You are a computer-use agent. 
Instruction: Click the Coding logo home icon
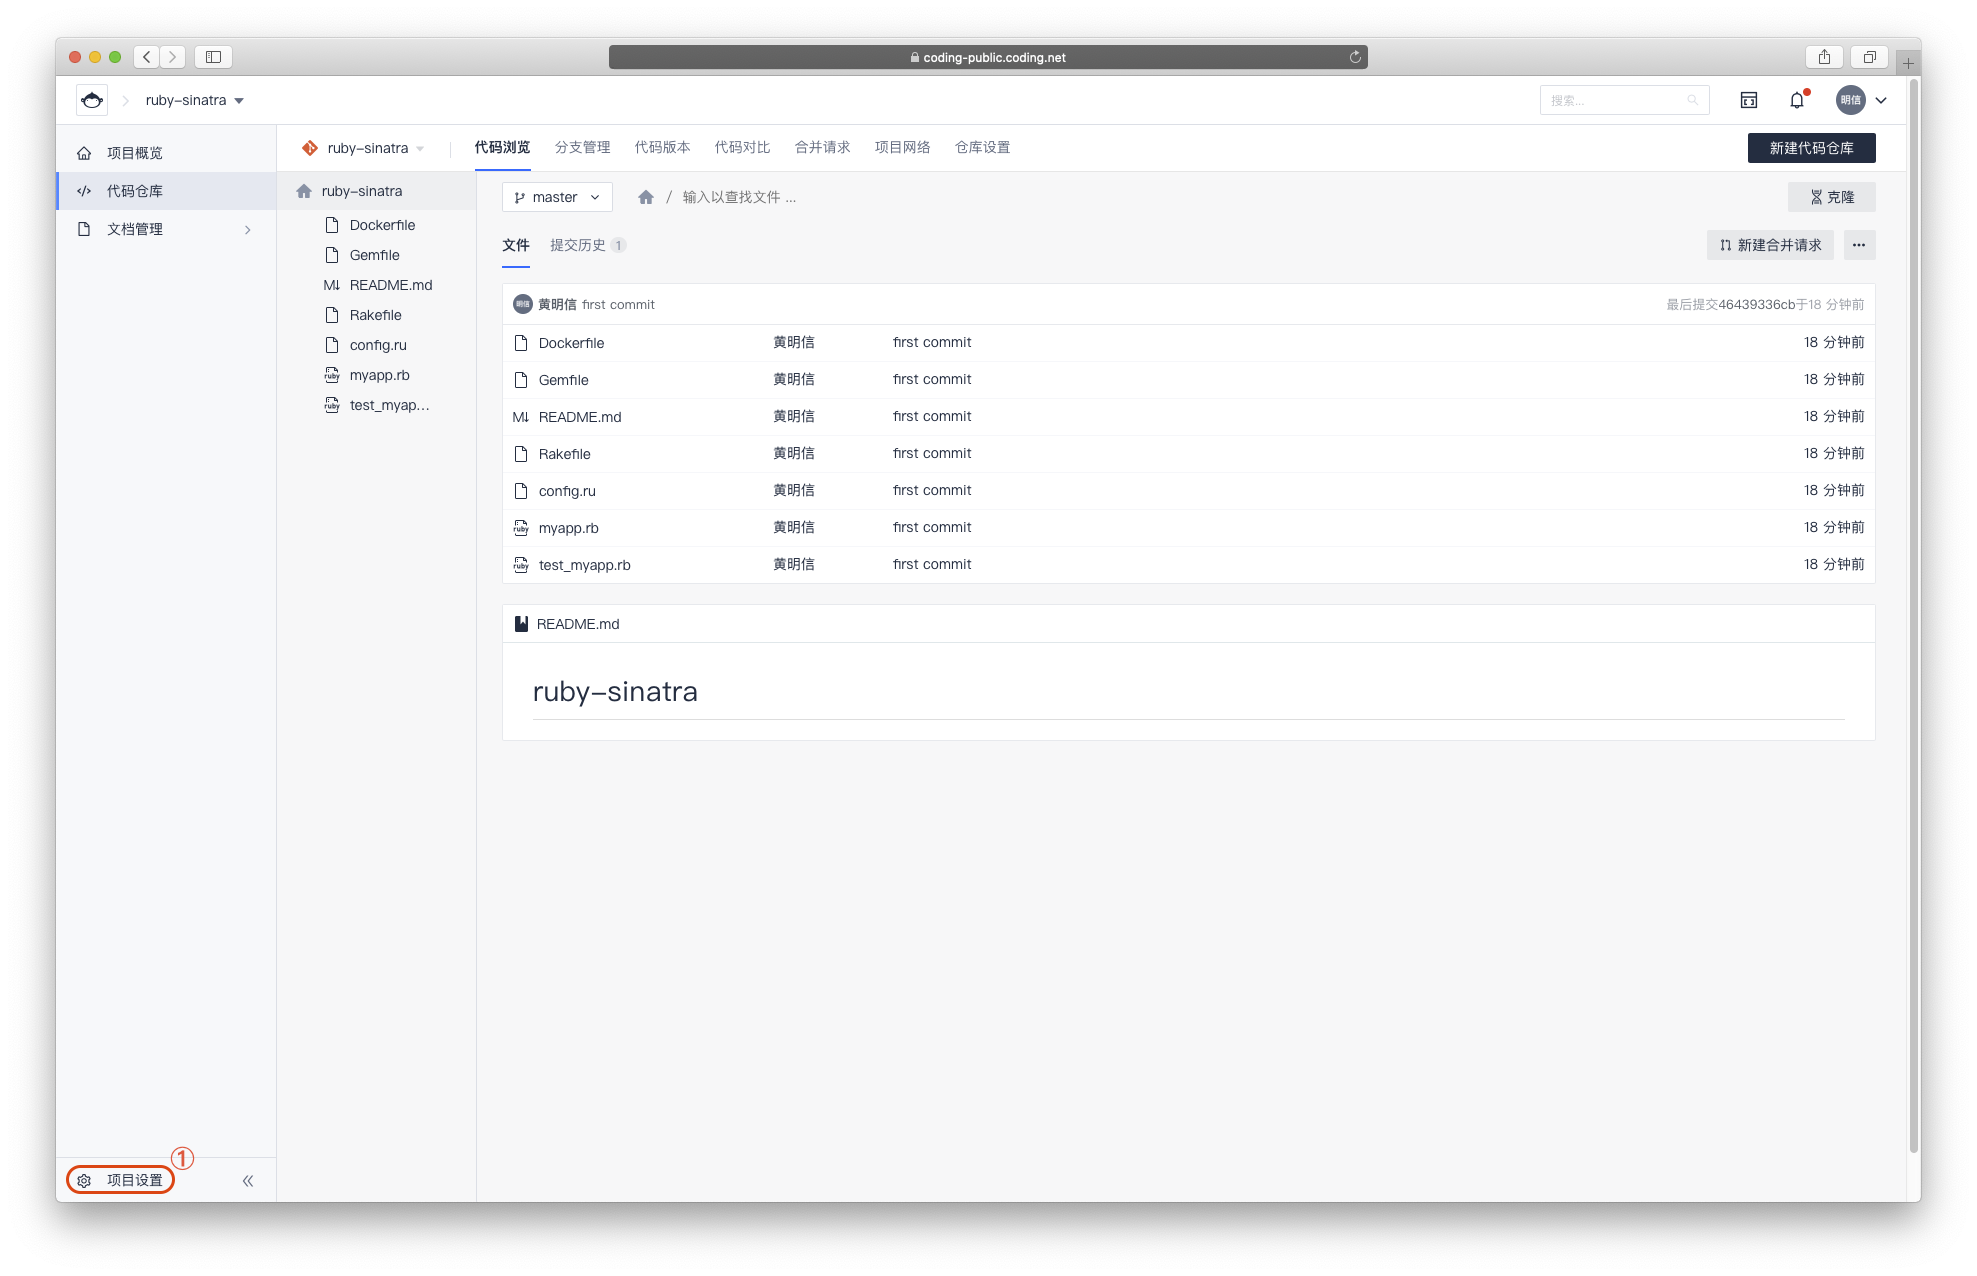pos(92,100)
